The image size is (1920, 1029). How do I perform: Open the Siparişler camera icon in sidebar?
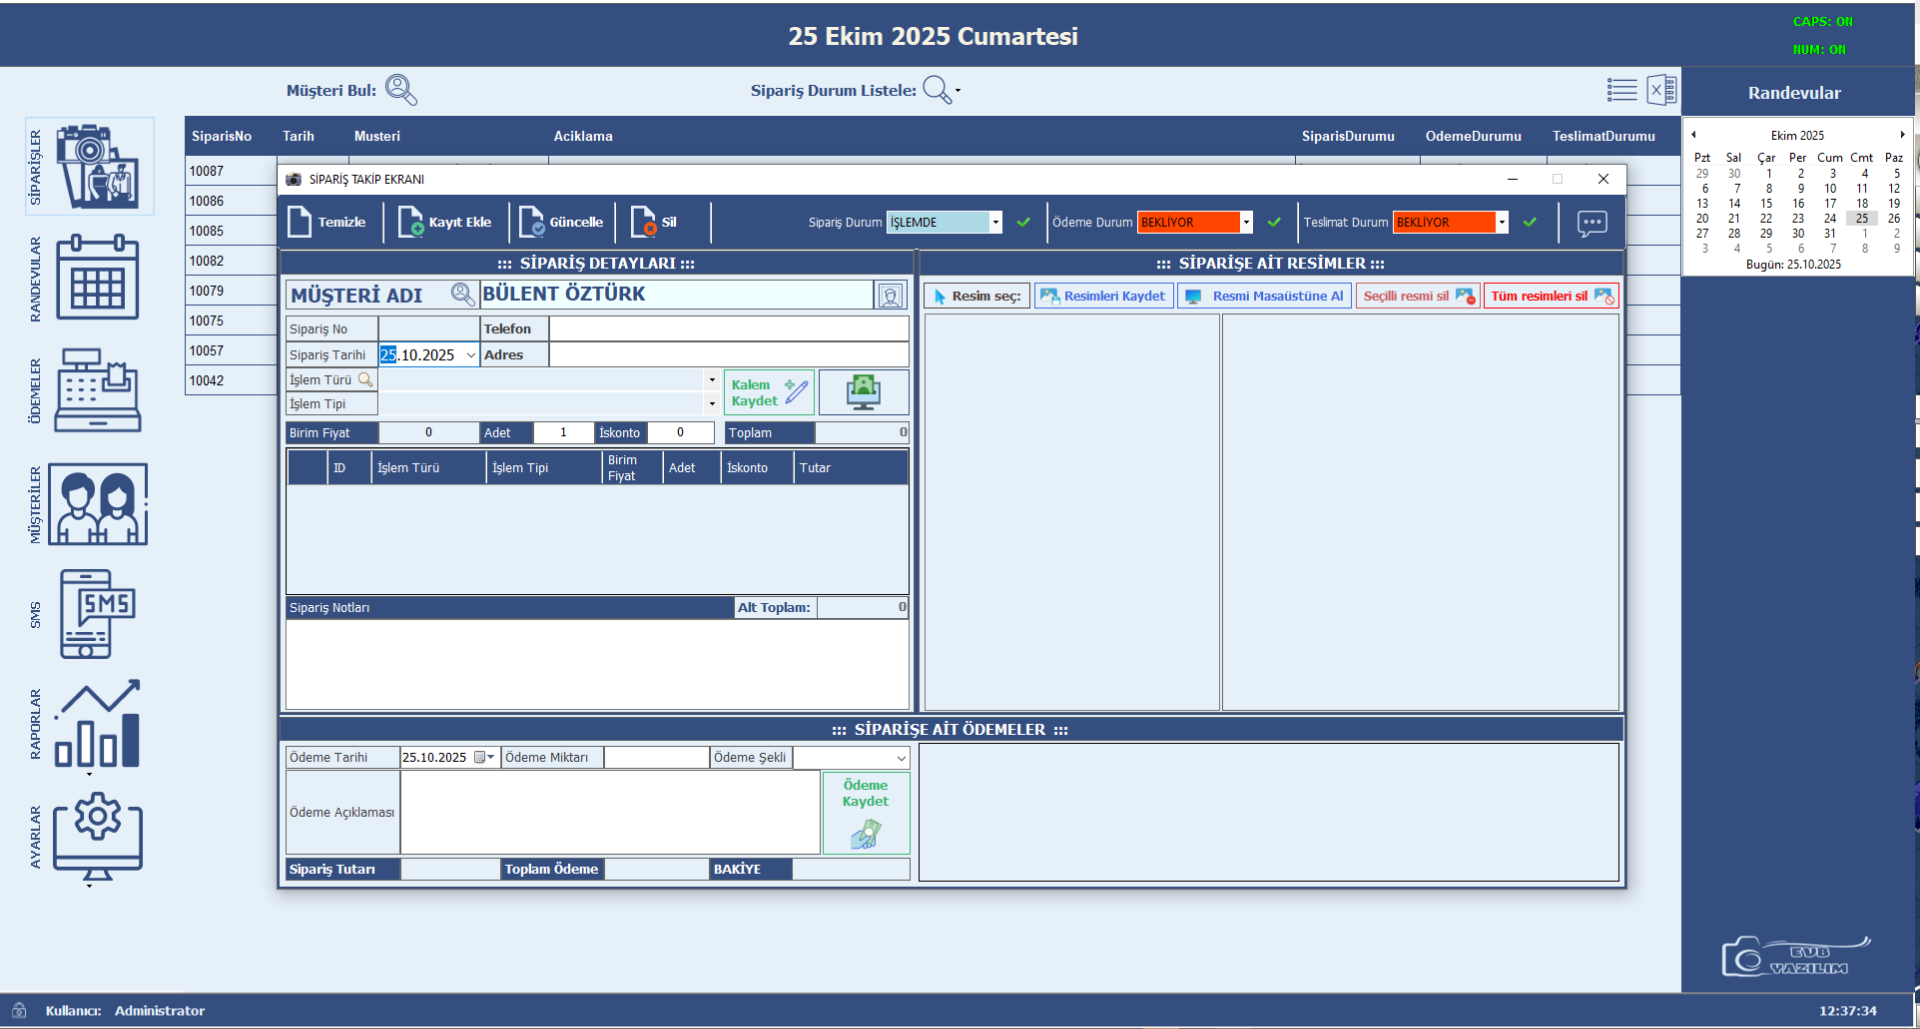[x=96, y=167]
